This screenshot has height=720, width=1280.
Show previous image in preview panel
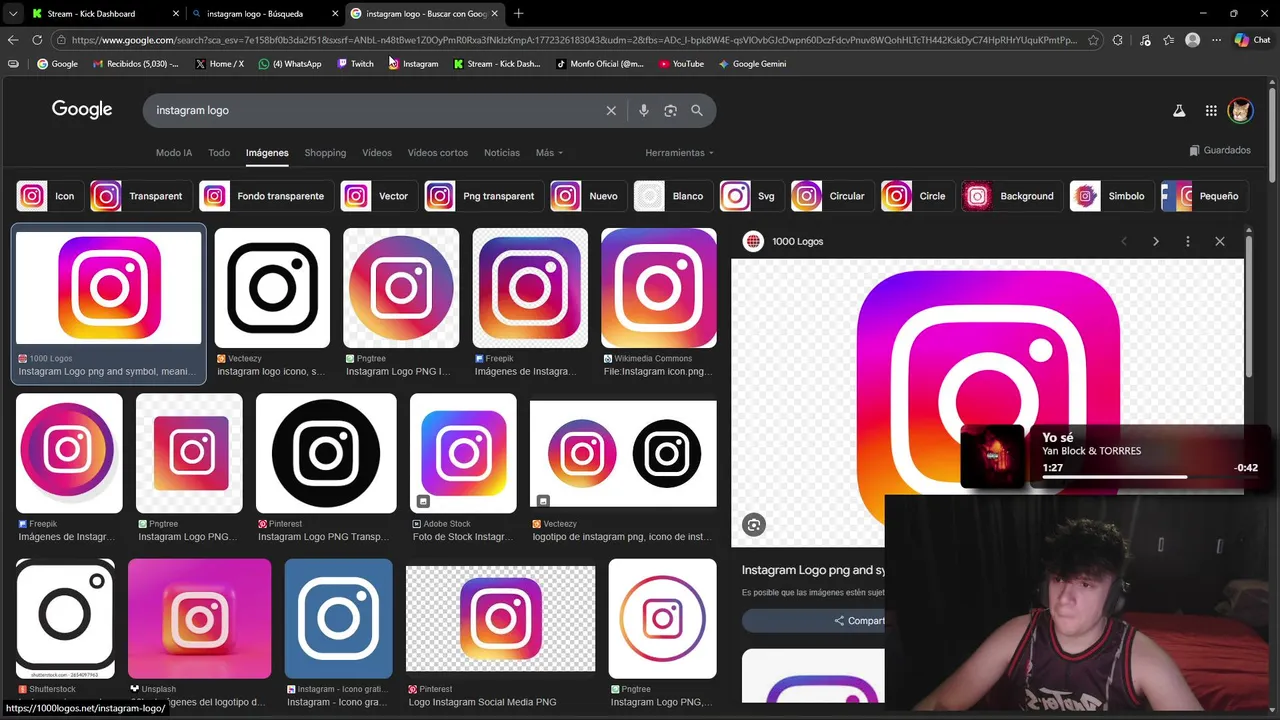tap(1124, 241)
